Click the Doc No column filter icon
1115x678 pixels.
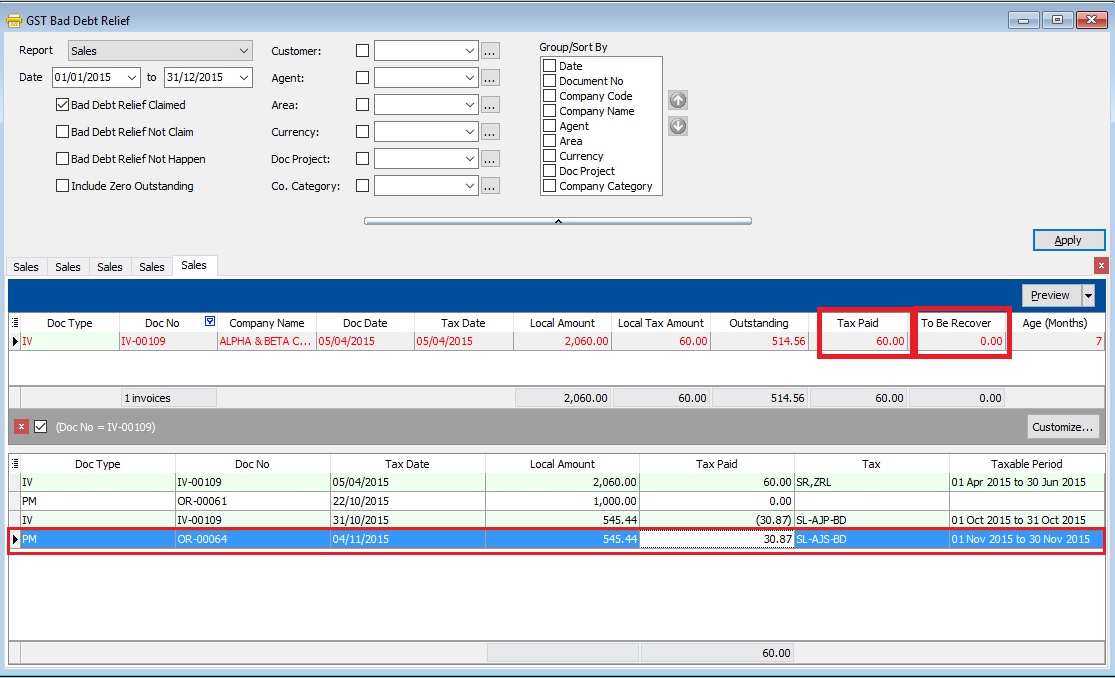pos(209,322)
